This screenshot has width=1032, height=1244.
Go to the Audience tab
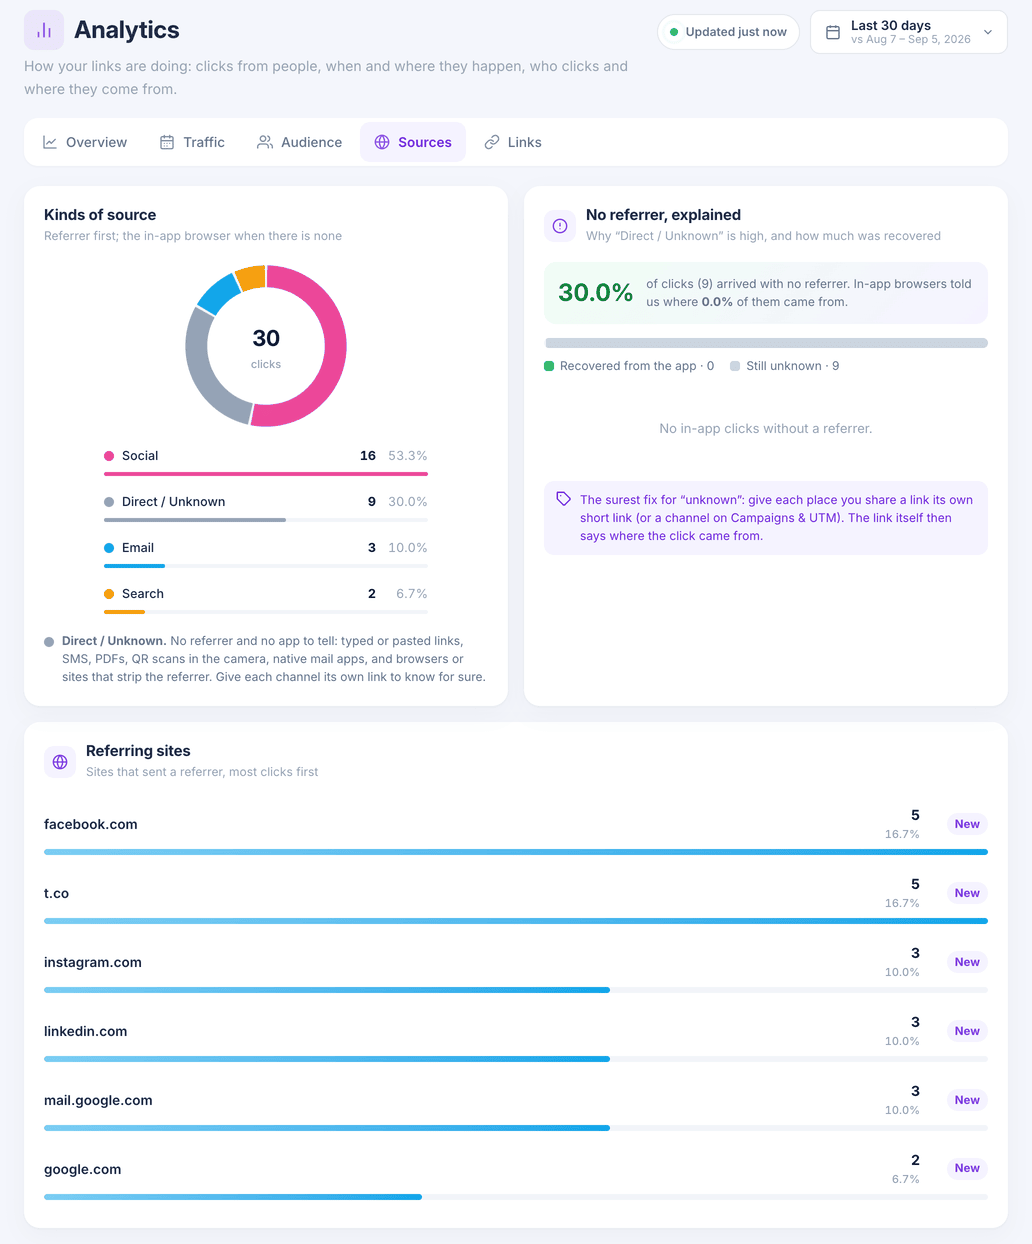click(299, 142)
